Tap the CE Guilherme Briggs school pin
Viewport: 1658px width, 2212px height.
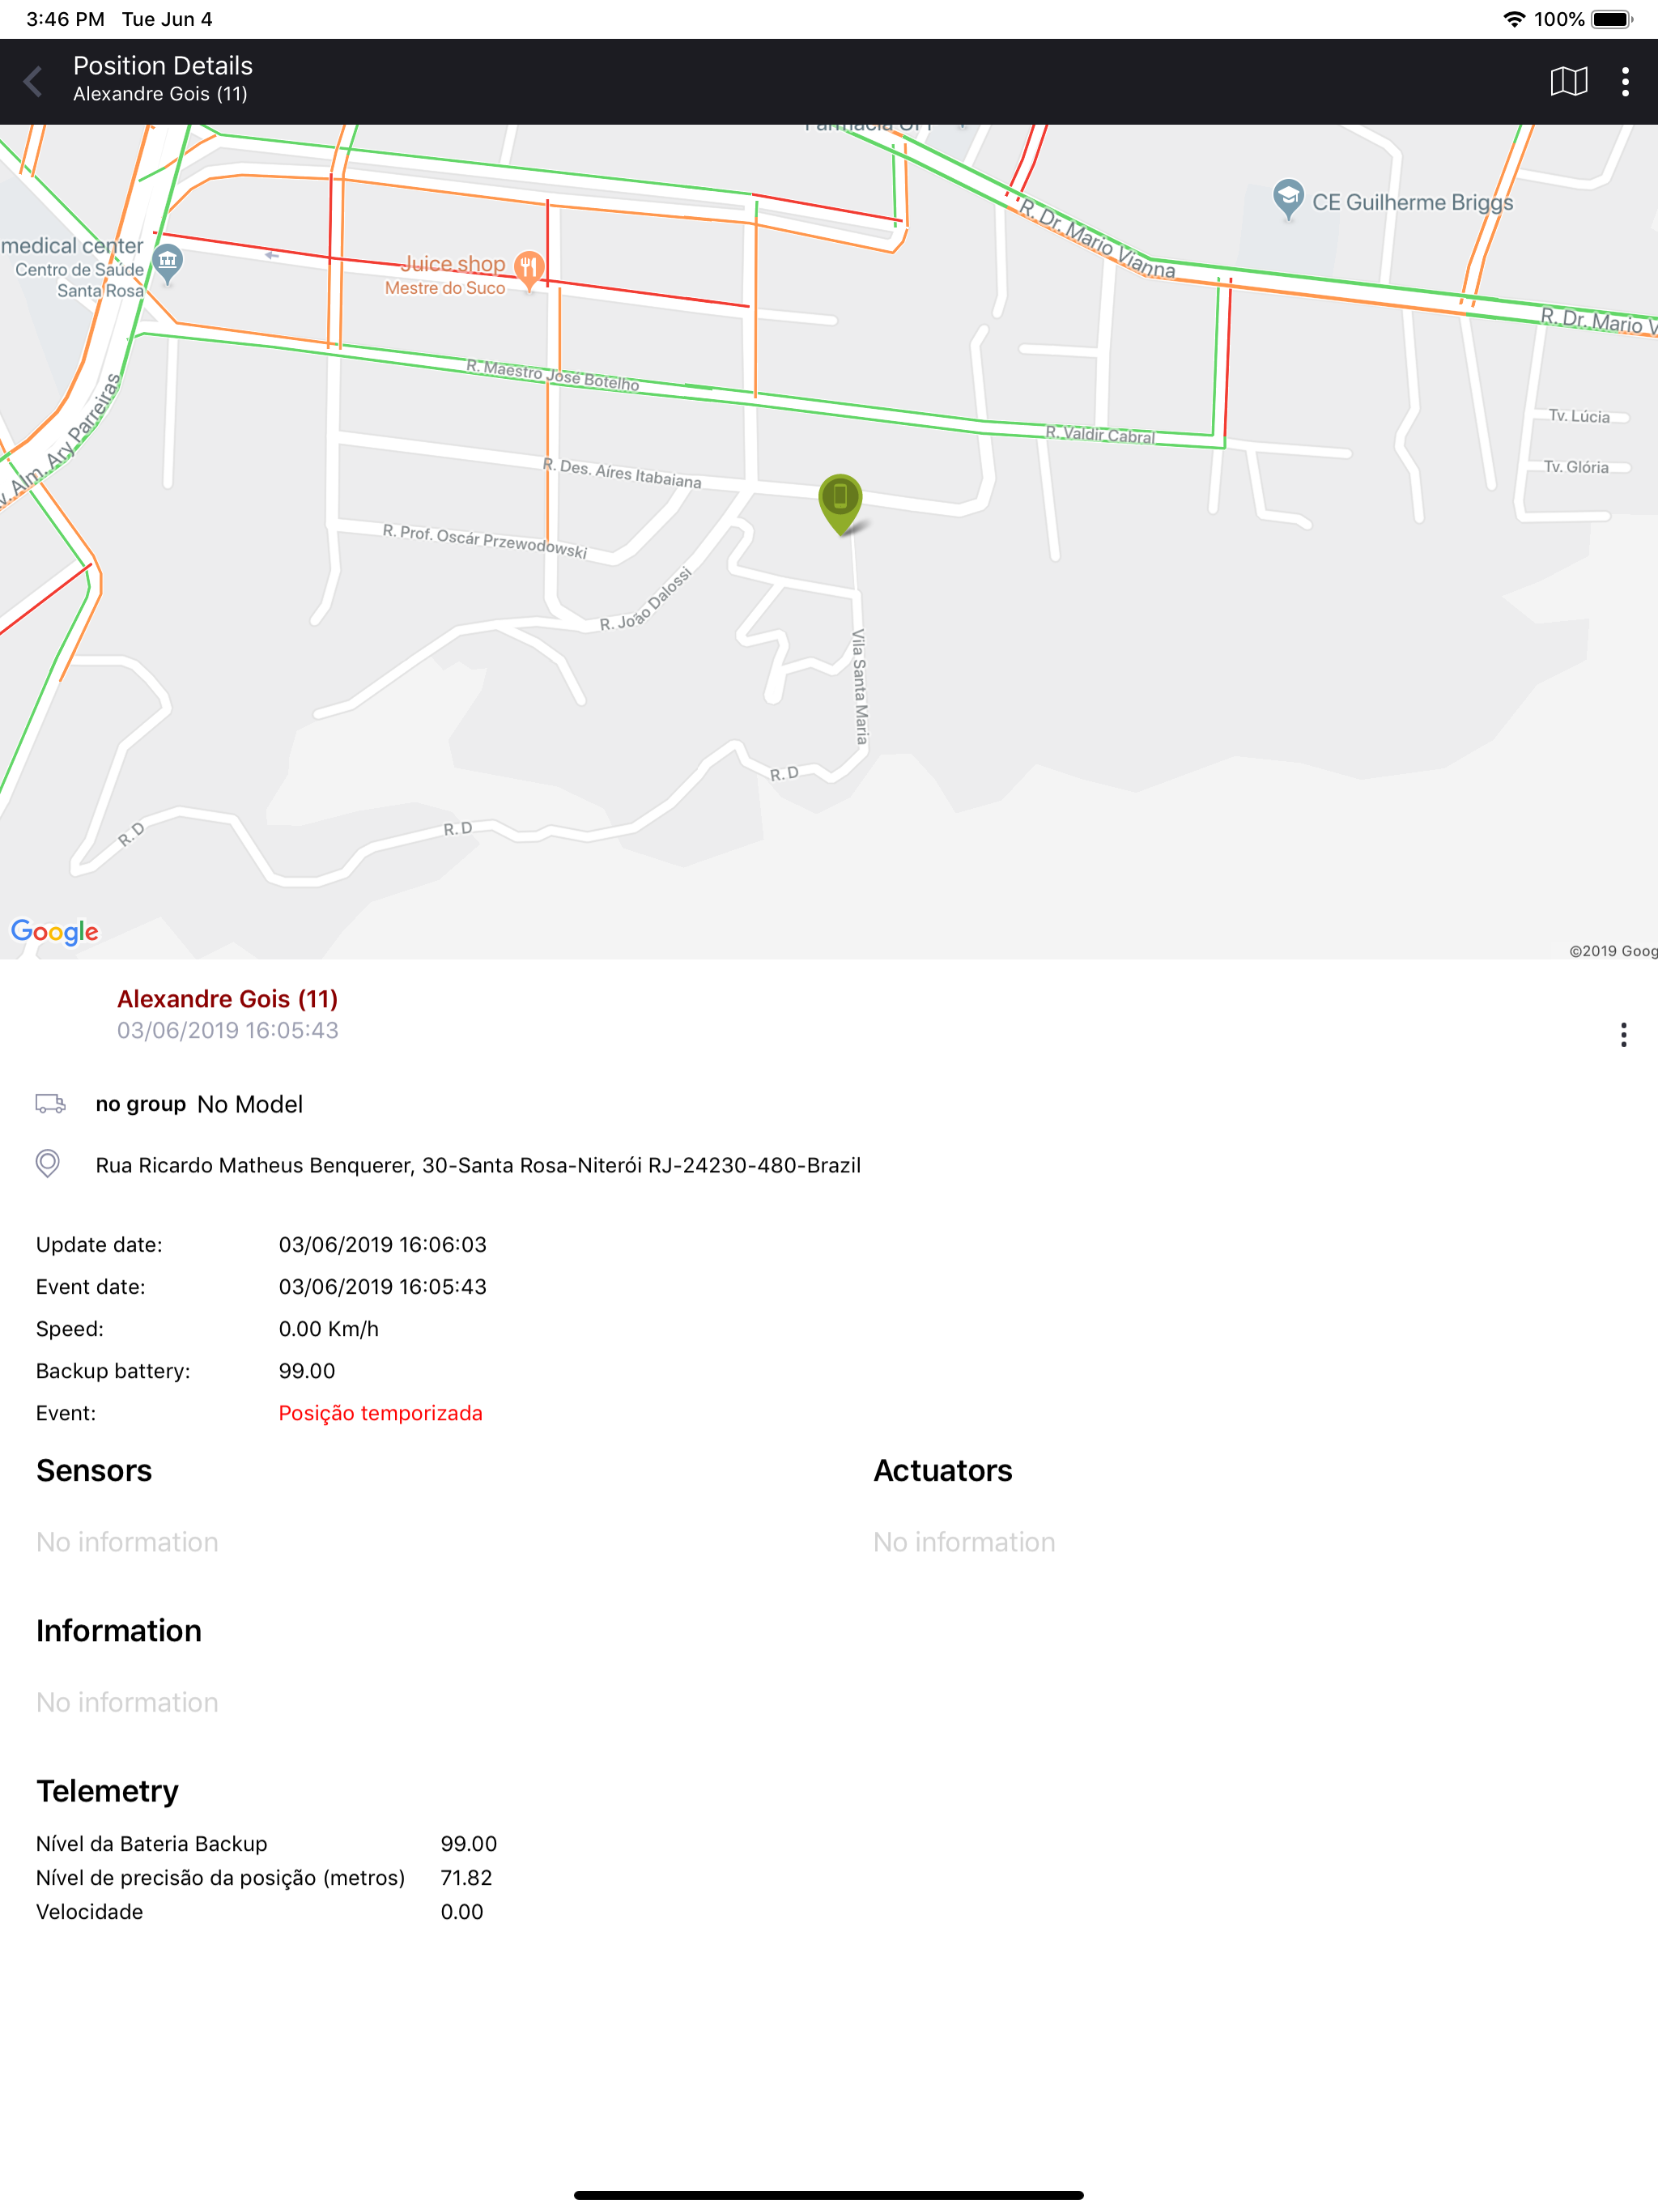1288,199
